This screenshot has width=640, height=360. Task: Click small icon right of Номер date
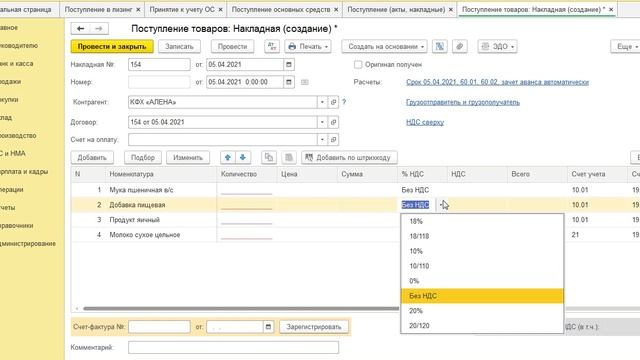(304, 82)
